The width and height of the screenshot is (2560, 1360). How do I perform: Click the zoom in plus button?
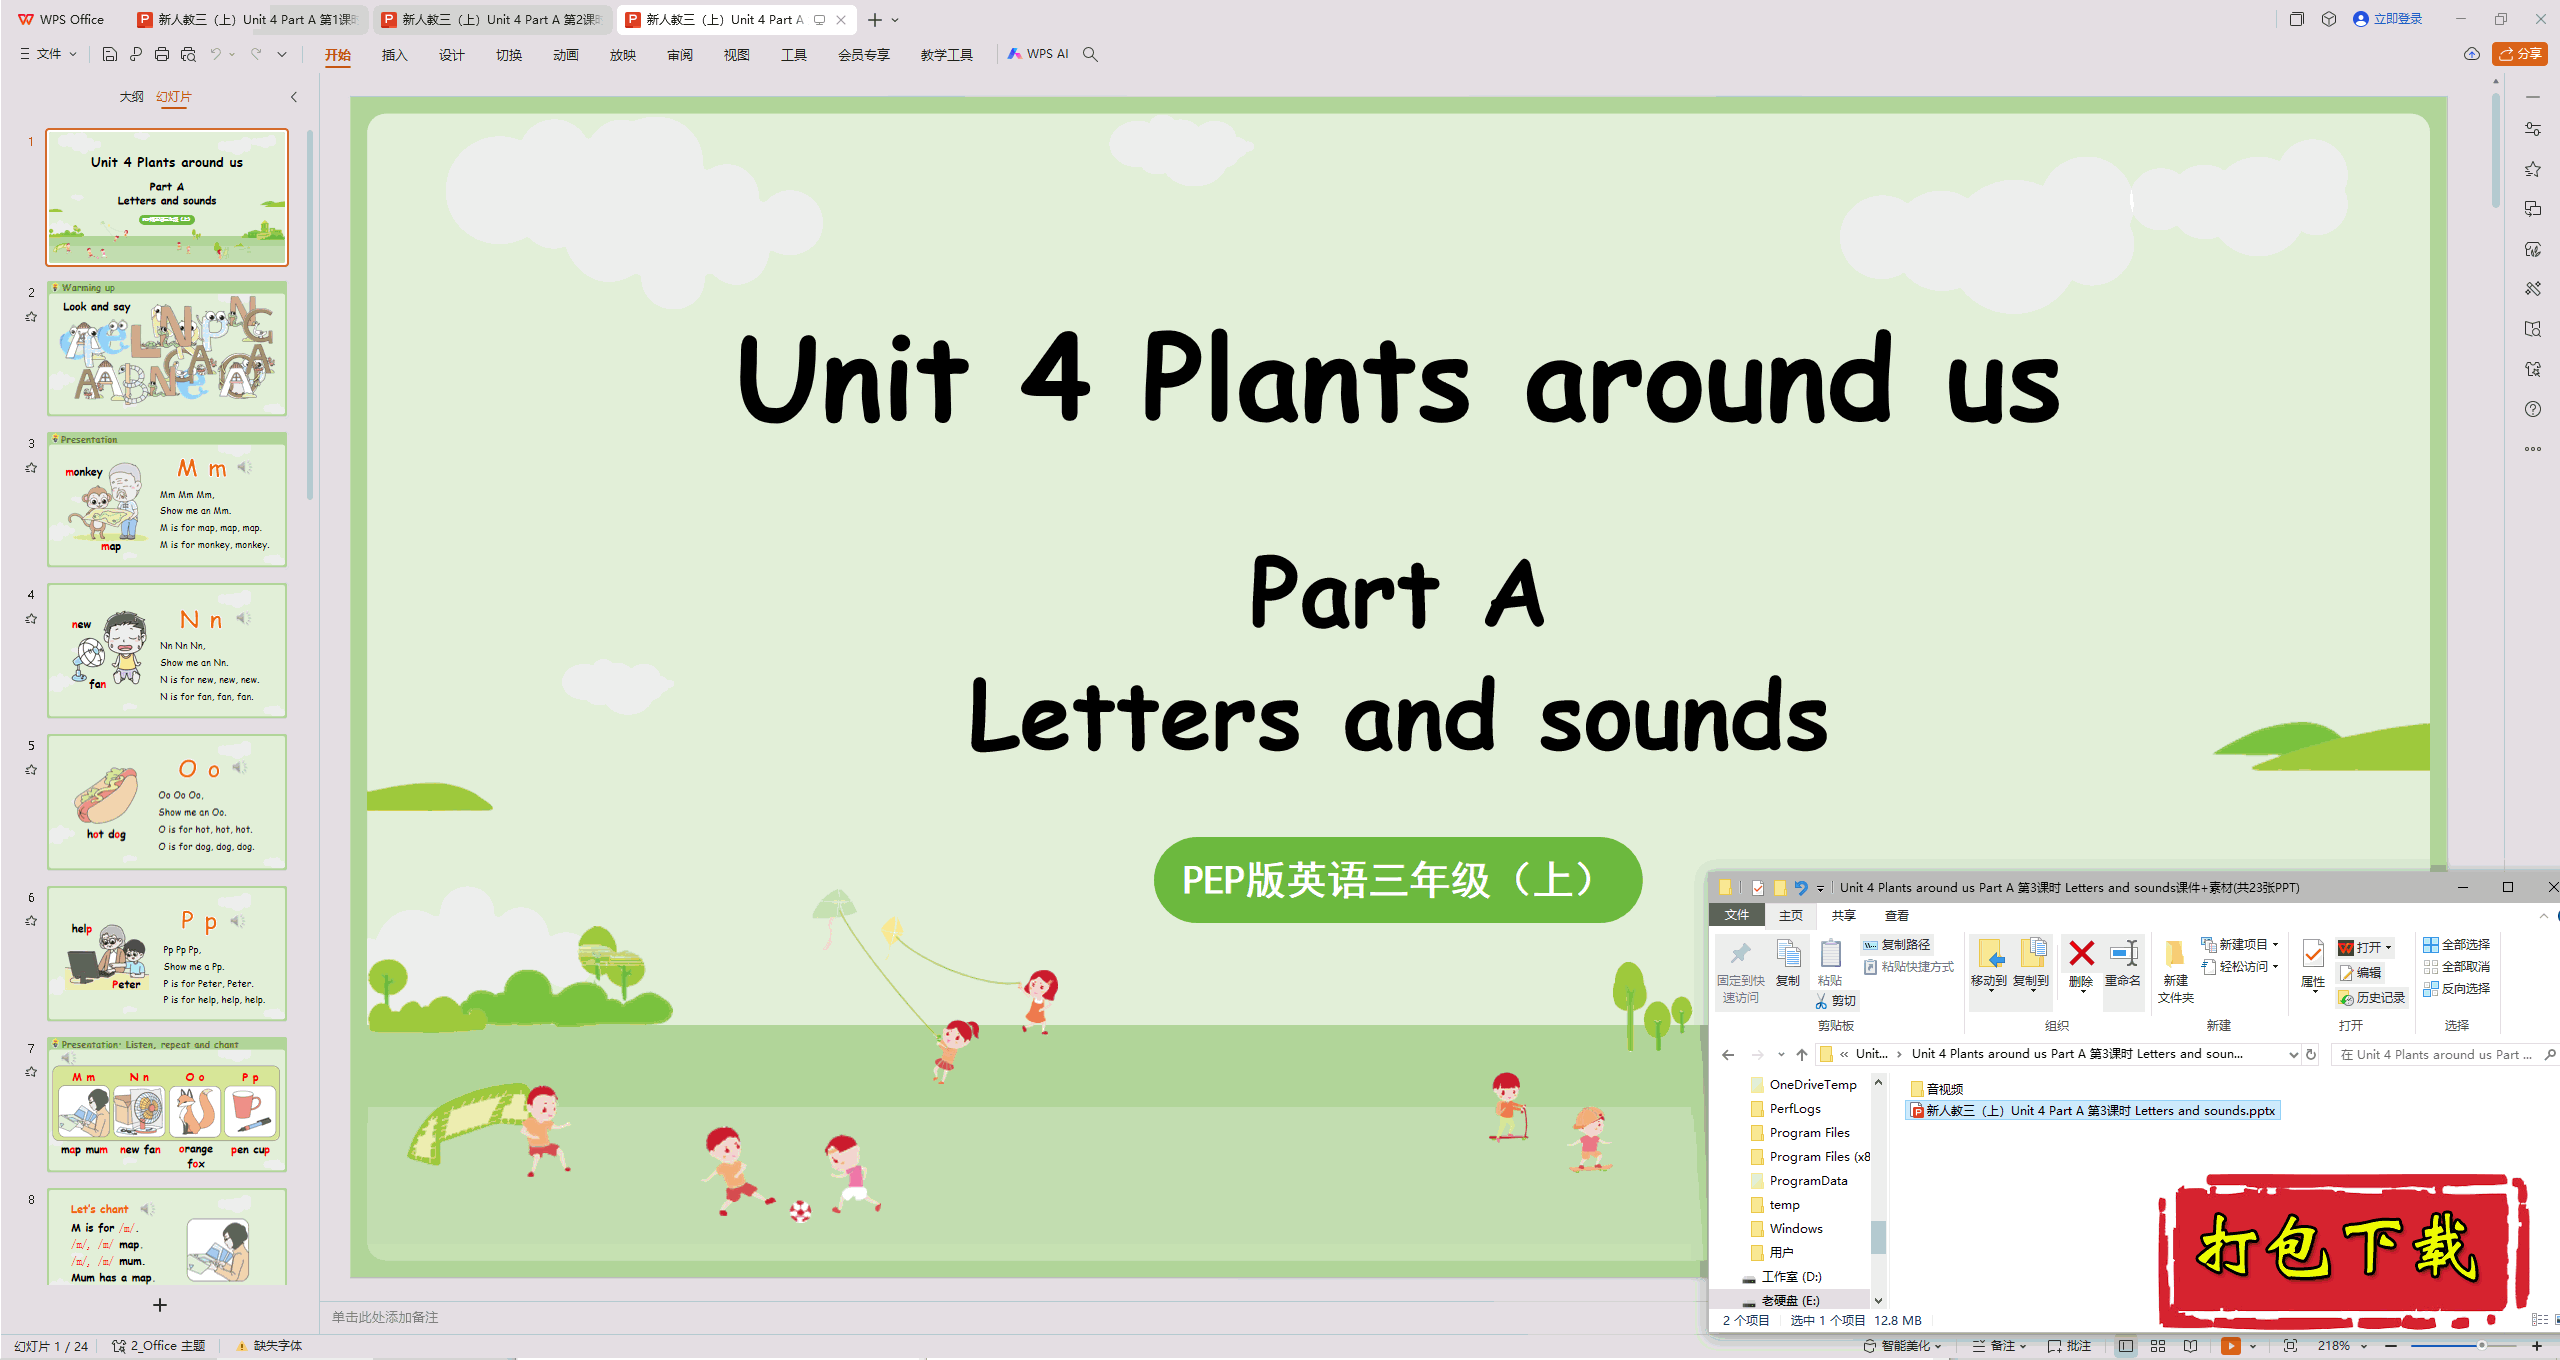click(2537, 1346)
